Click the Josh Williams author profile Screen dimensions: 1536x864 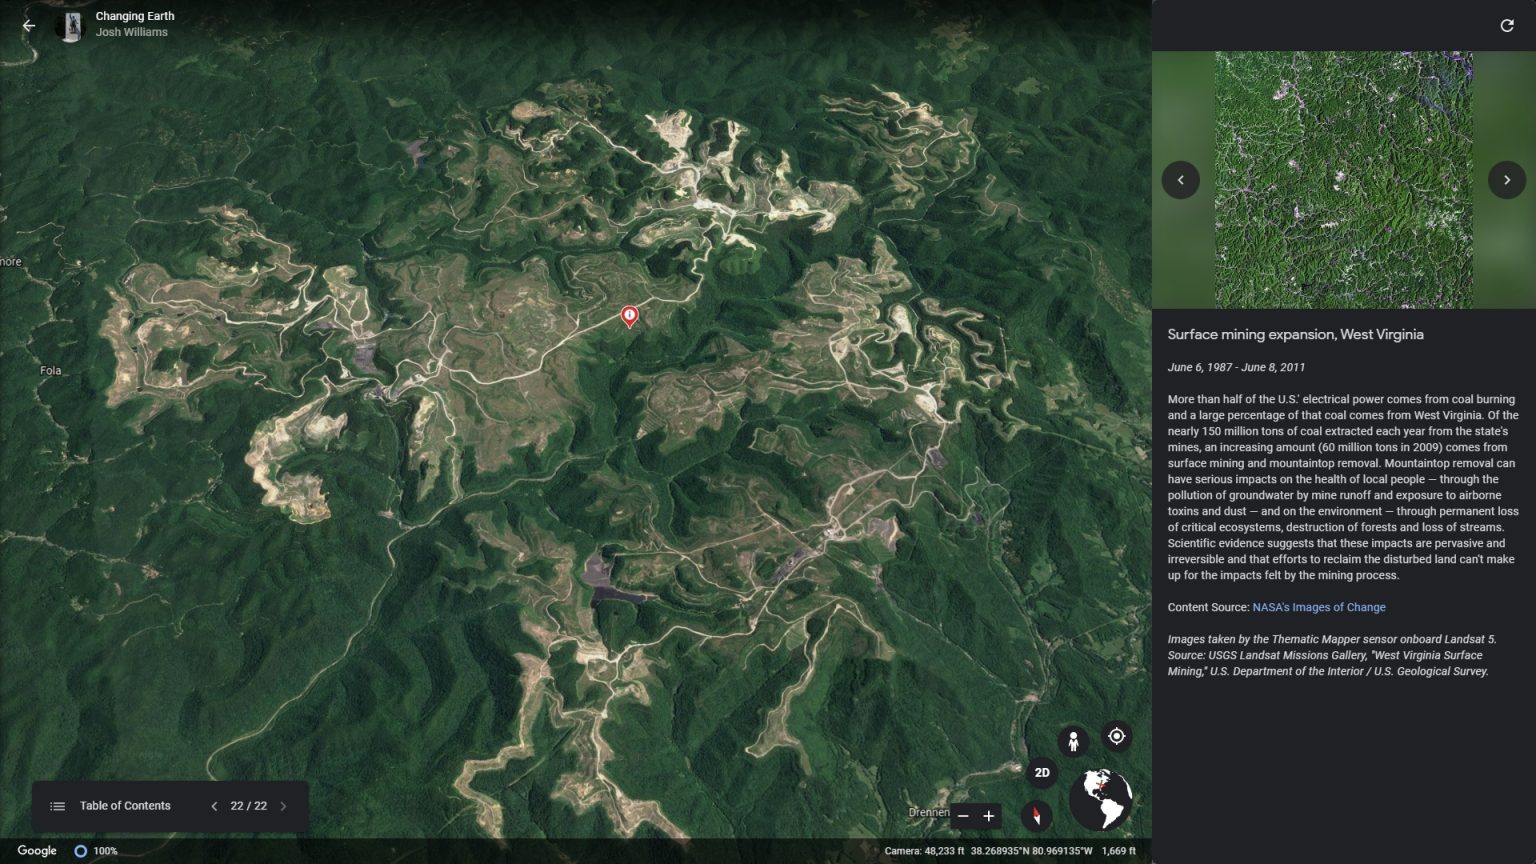131,32
